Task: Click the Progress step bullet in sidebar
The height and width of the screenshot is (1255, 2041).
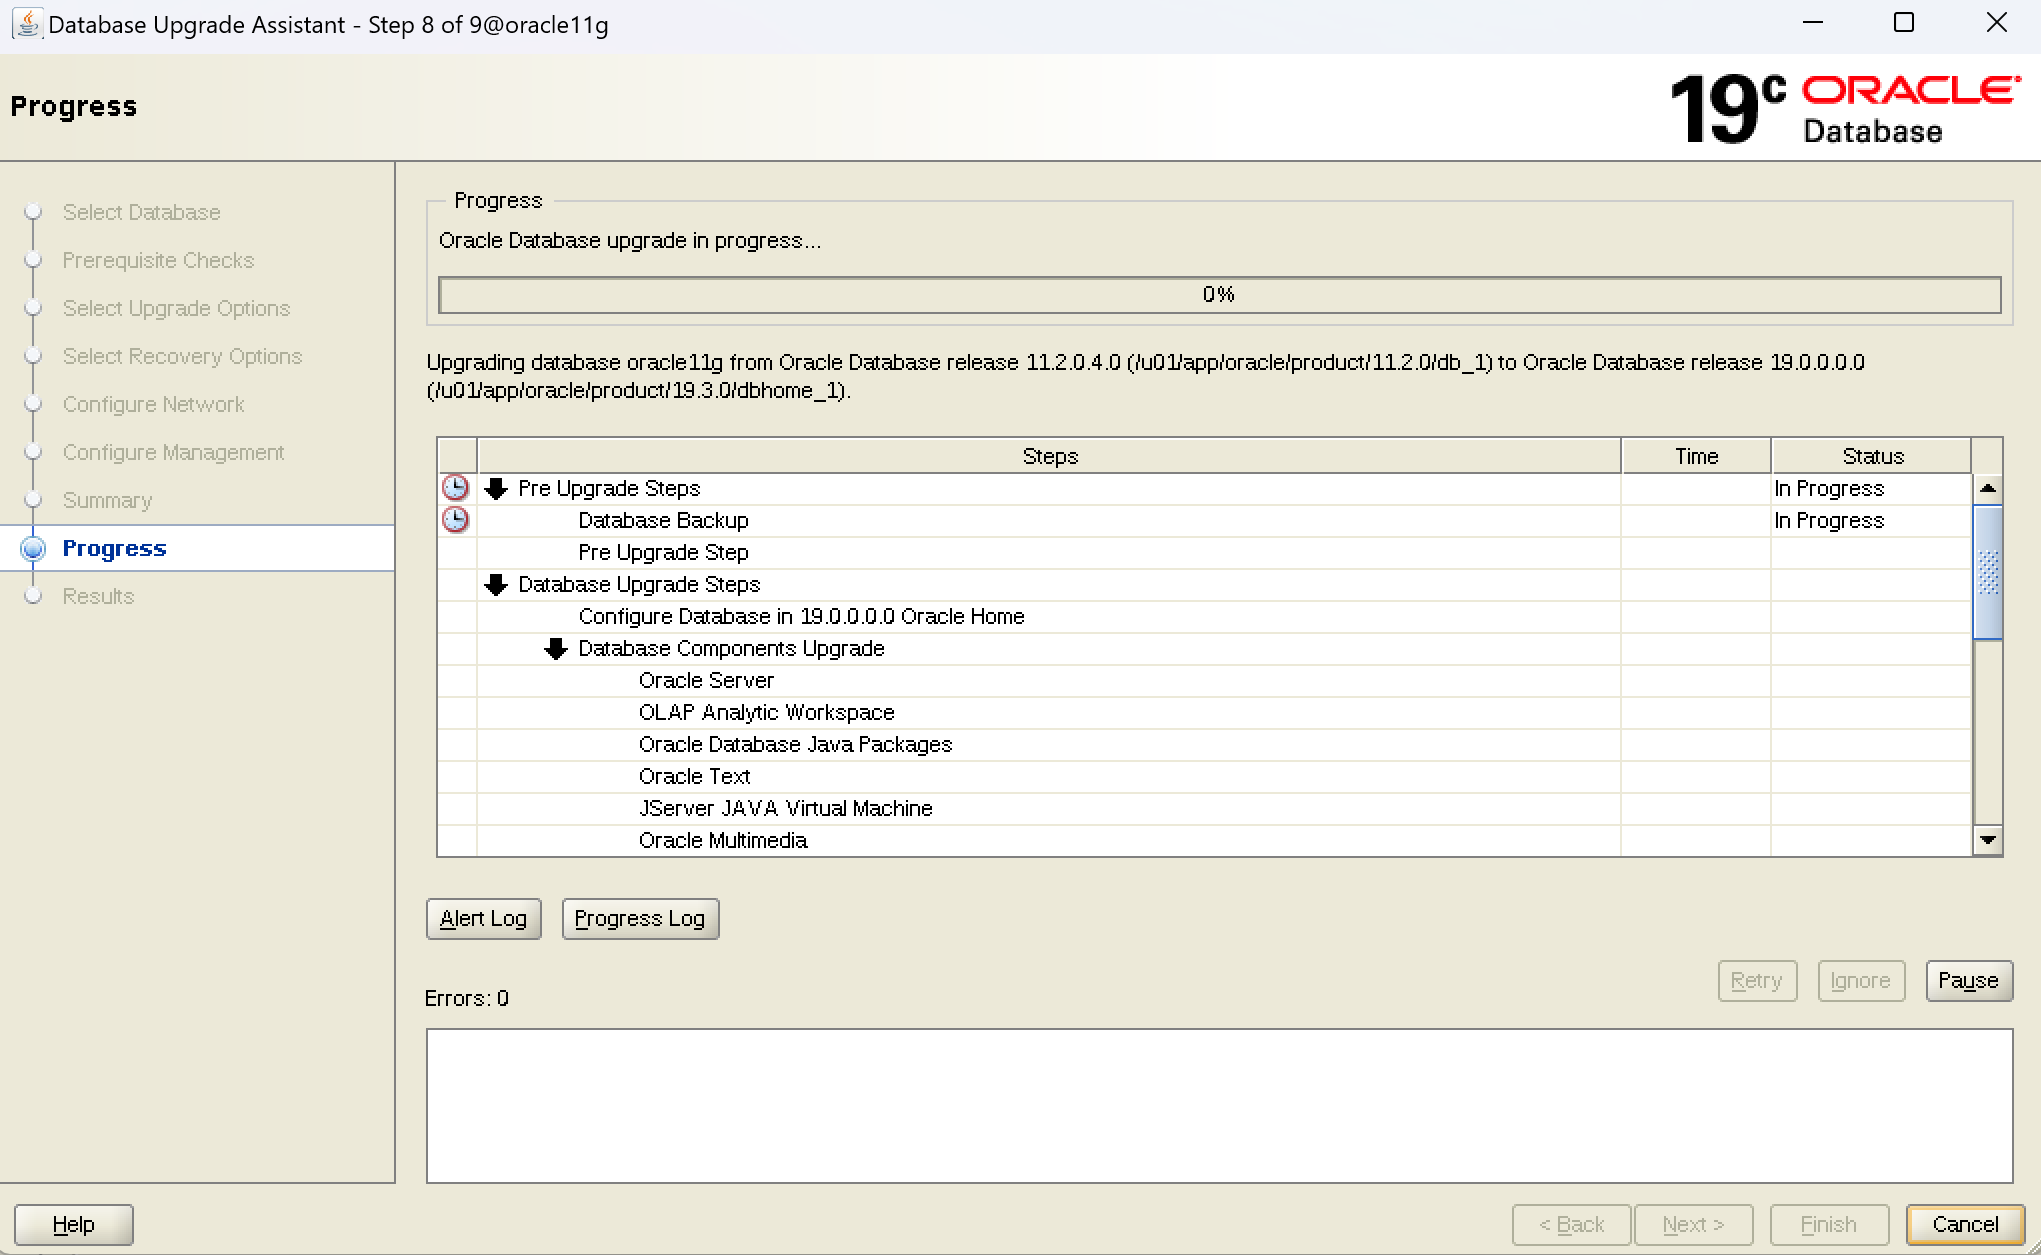Action: click(x=33, y=548)
